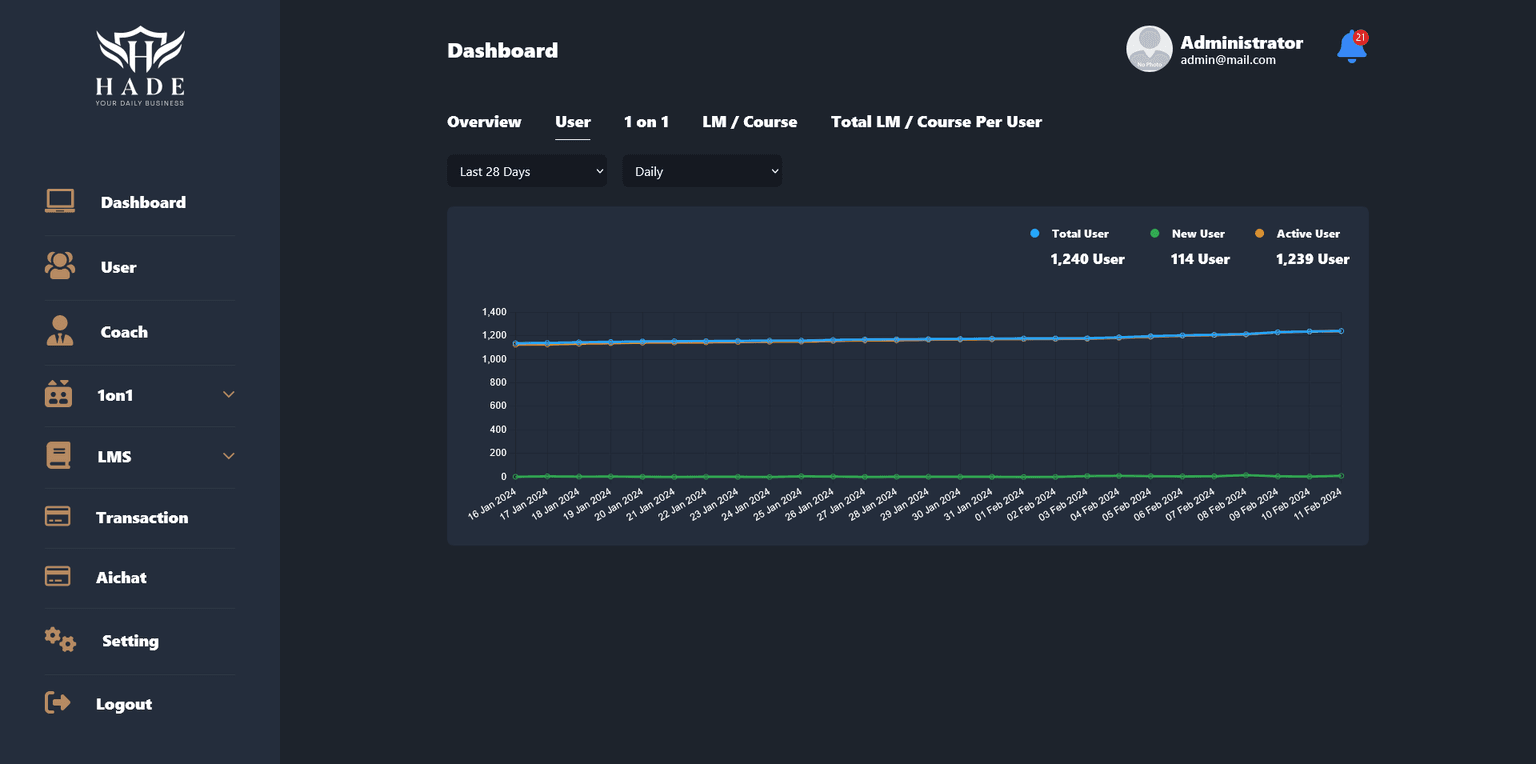Select the LMS book icon in sidebar

(59, 456)
